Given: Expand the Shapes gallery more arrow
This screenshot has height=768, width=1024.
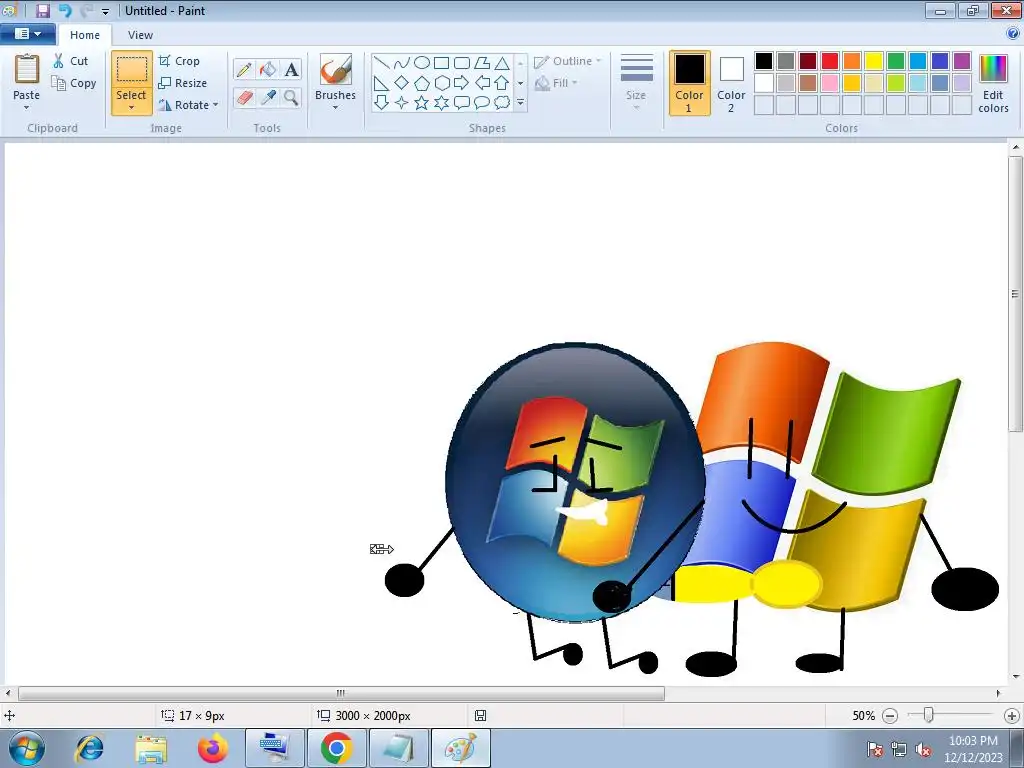Looking at the screenshot, I should 520,103.
